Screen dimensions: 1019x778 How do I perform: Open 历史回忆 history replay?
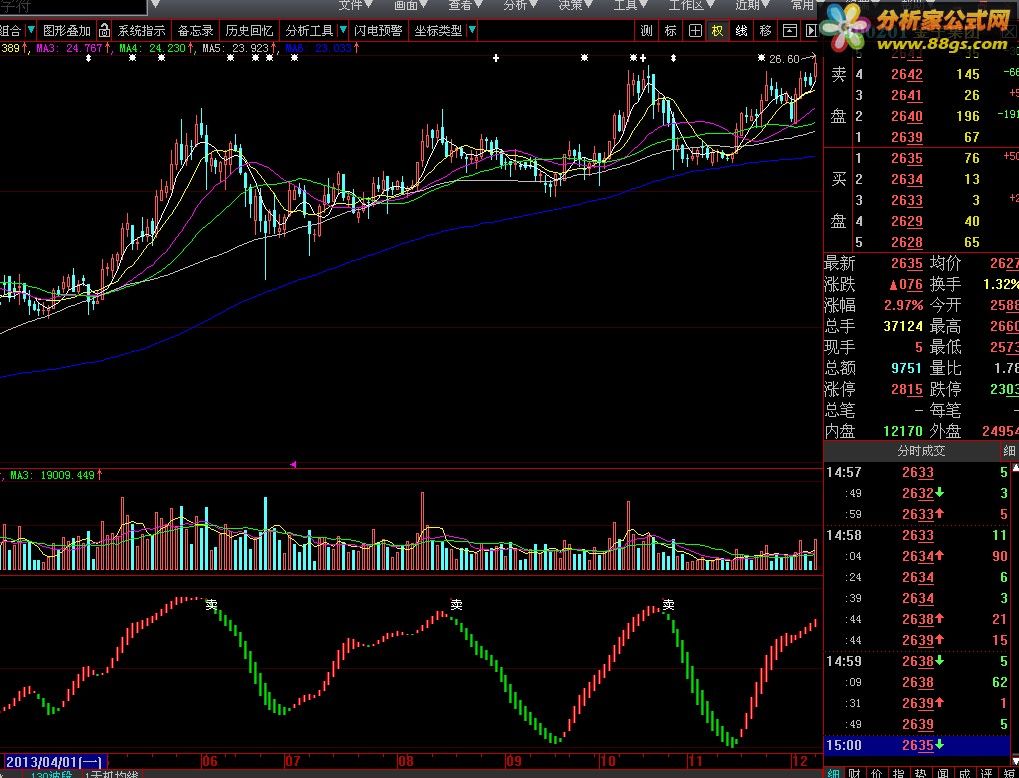(250, 31)
